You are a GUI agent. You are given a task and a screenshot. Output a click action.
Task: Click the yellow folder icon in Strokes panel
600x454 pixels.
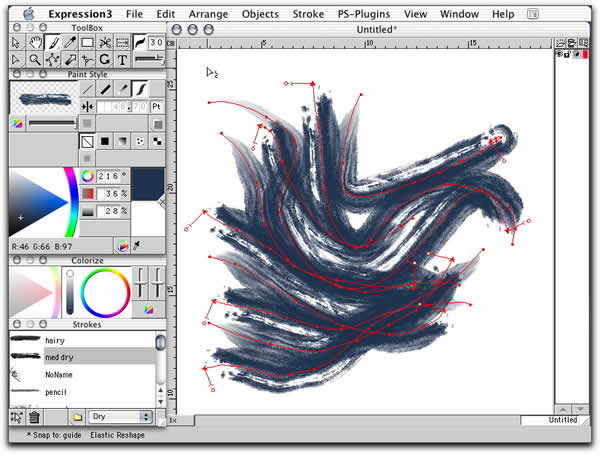click(x=77, y=417)
